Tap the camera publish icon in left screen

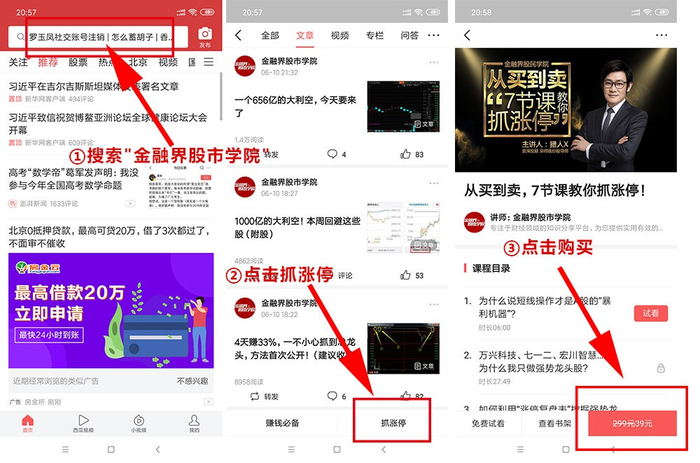click(205, 34)
